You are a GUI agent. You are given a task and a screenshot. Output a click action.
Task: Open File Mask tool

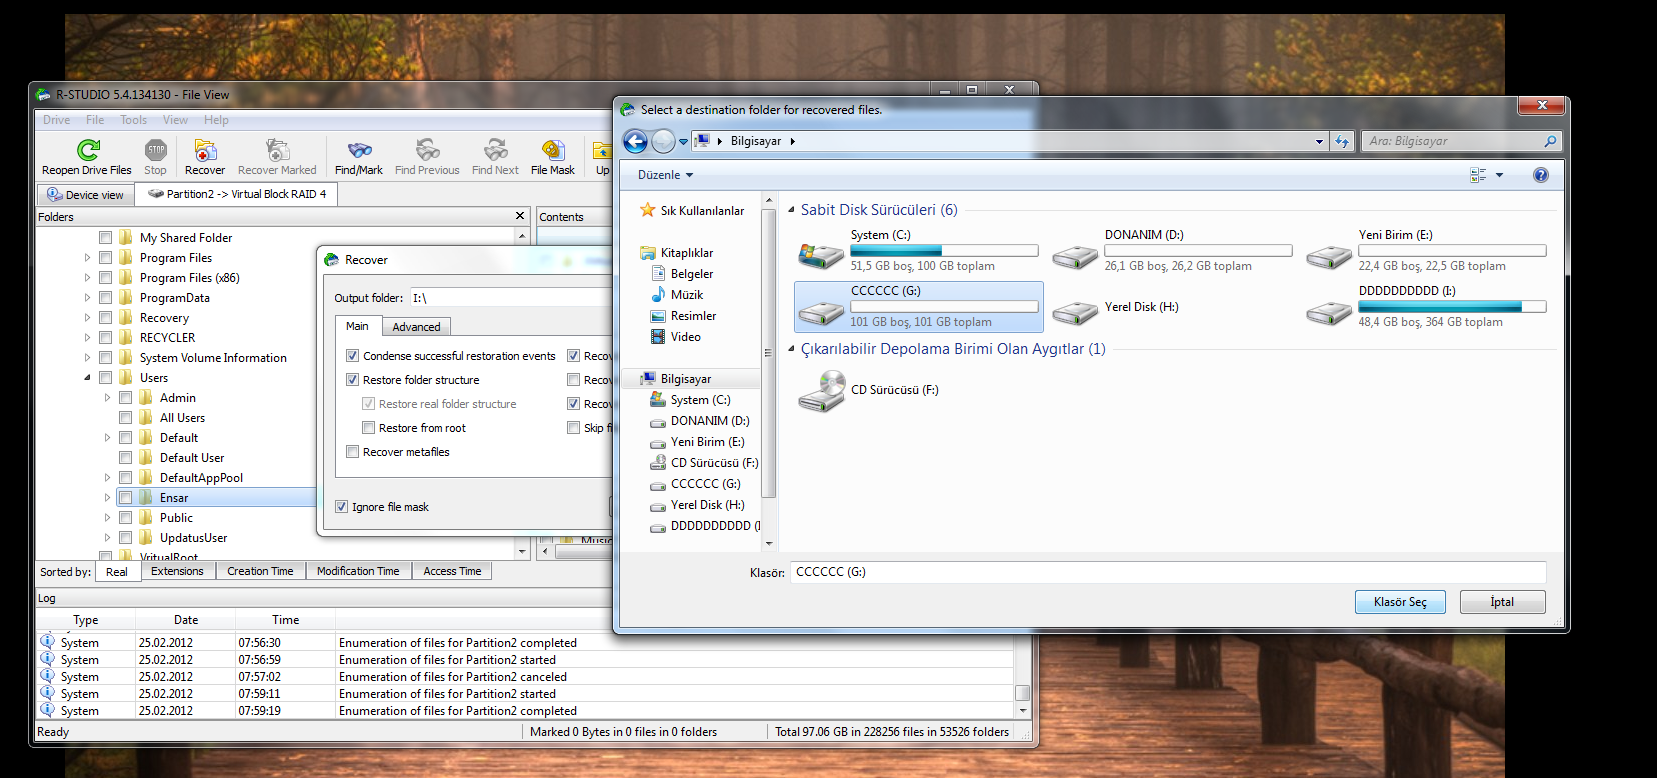[x=553, y=151]
